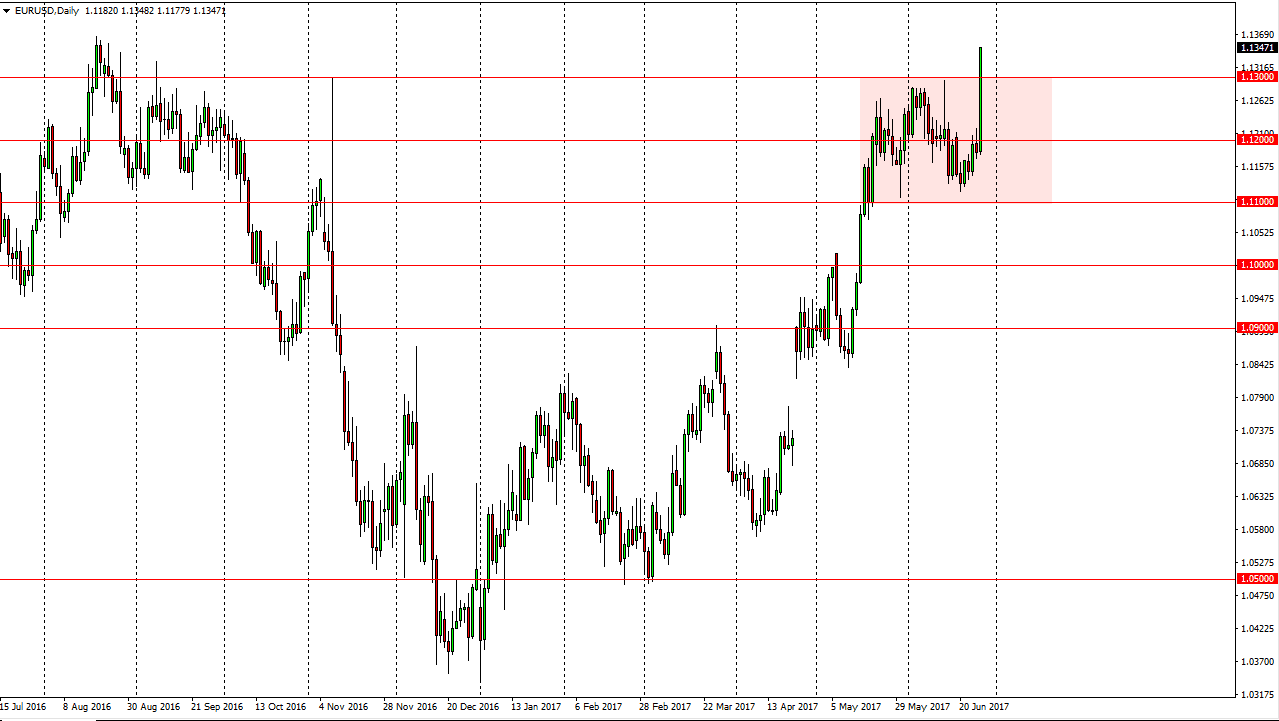The image size is (1279, 721).
Task: Click the high price 1.13482 in the header
Action: coord(137,9)
